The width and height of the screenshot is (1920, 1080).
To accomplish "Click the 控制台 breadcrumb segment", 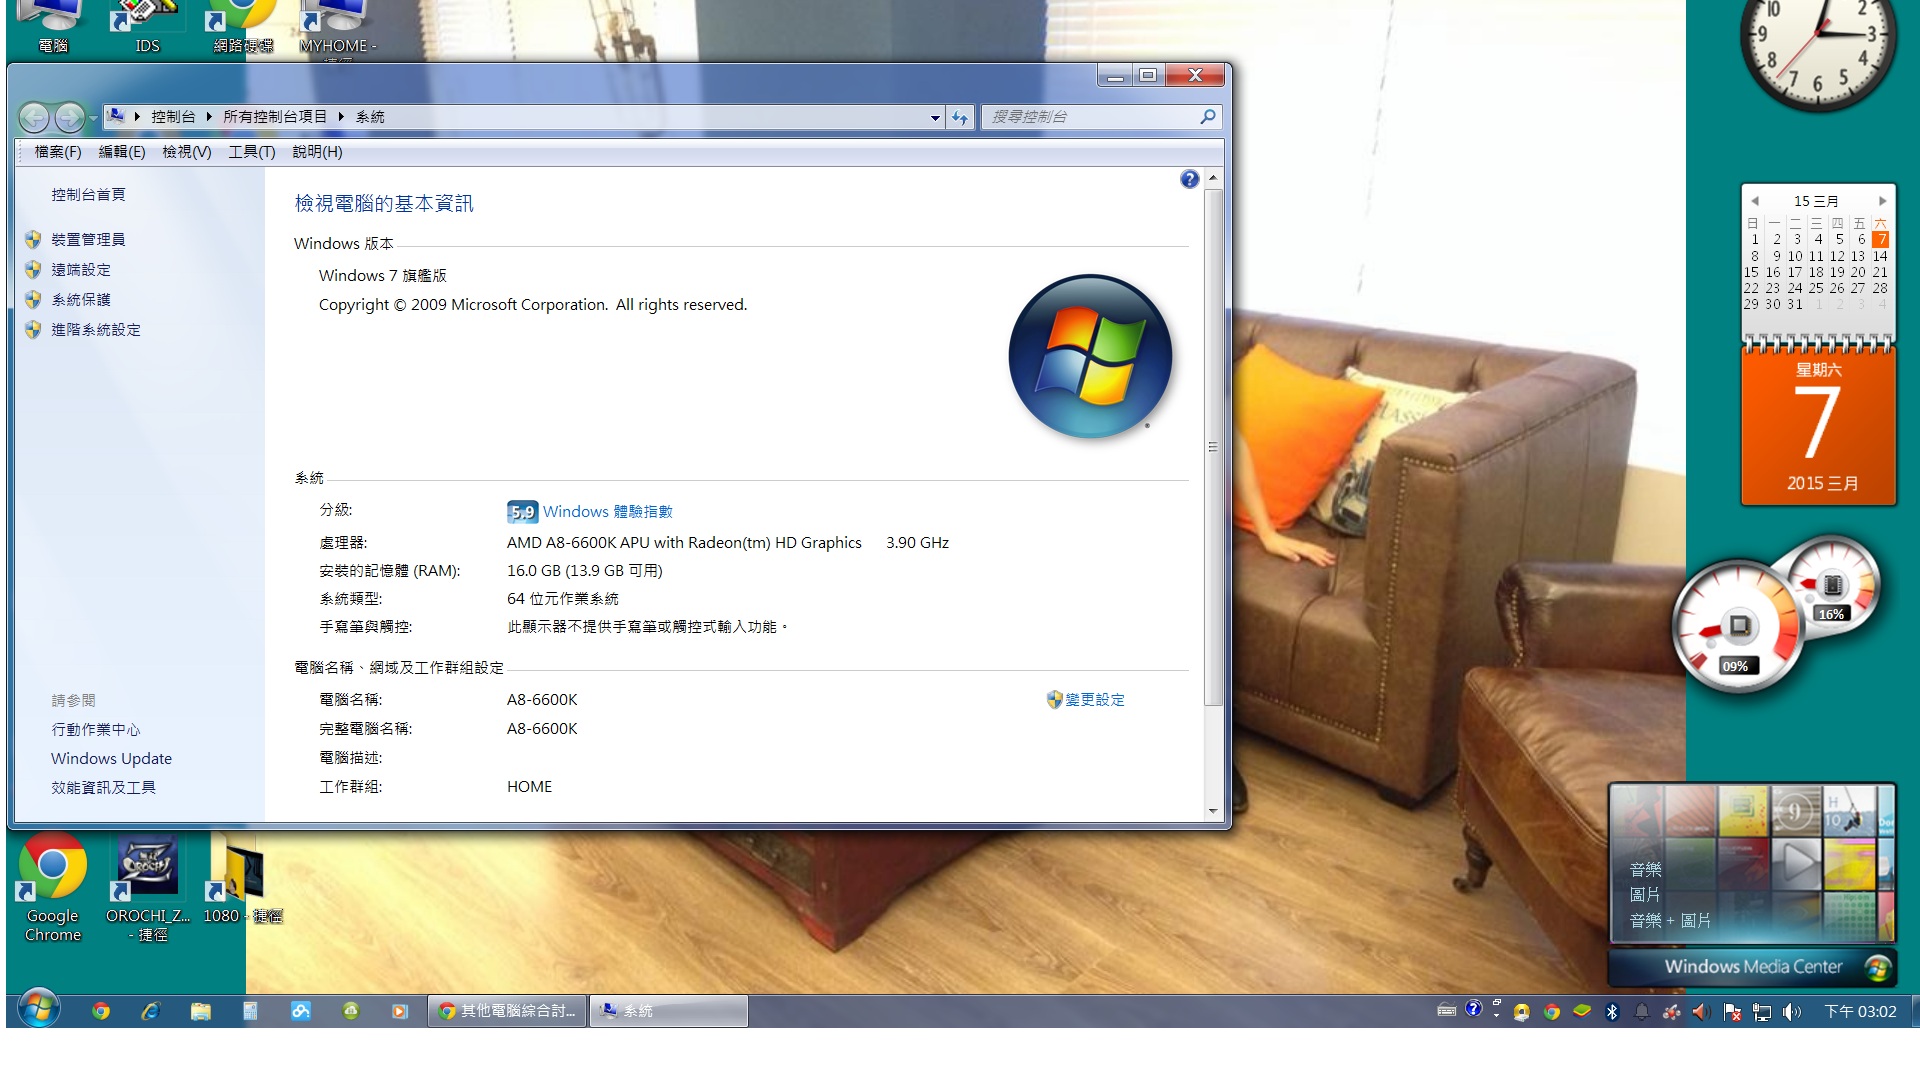I will (173, 117).
